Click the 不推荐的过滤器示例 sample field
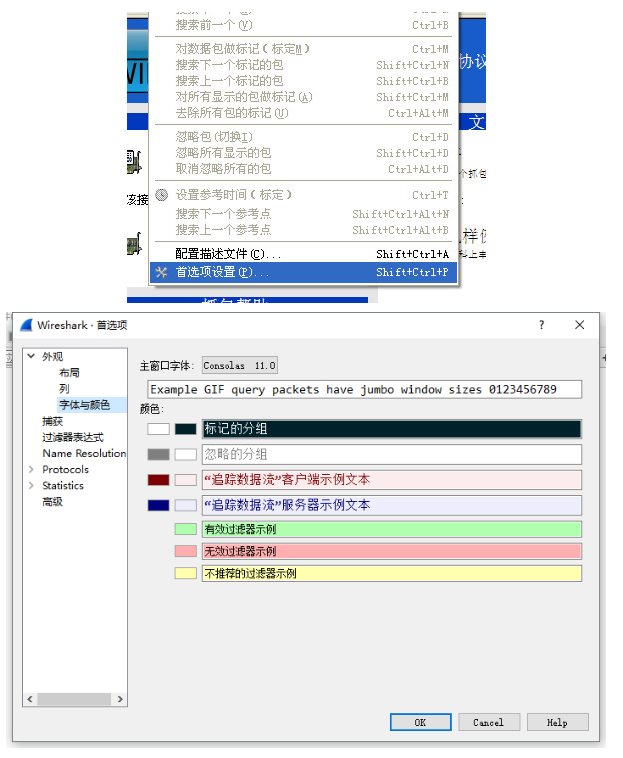 [392, 573]
